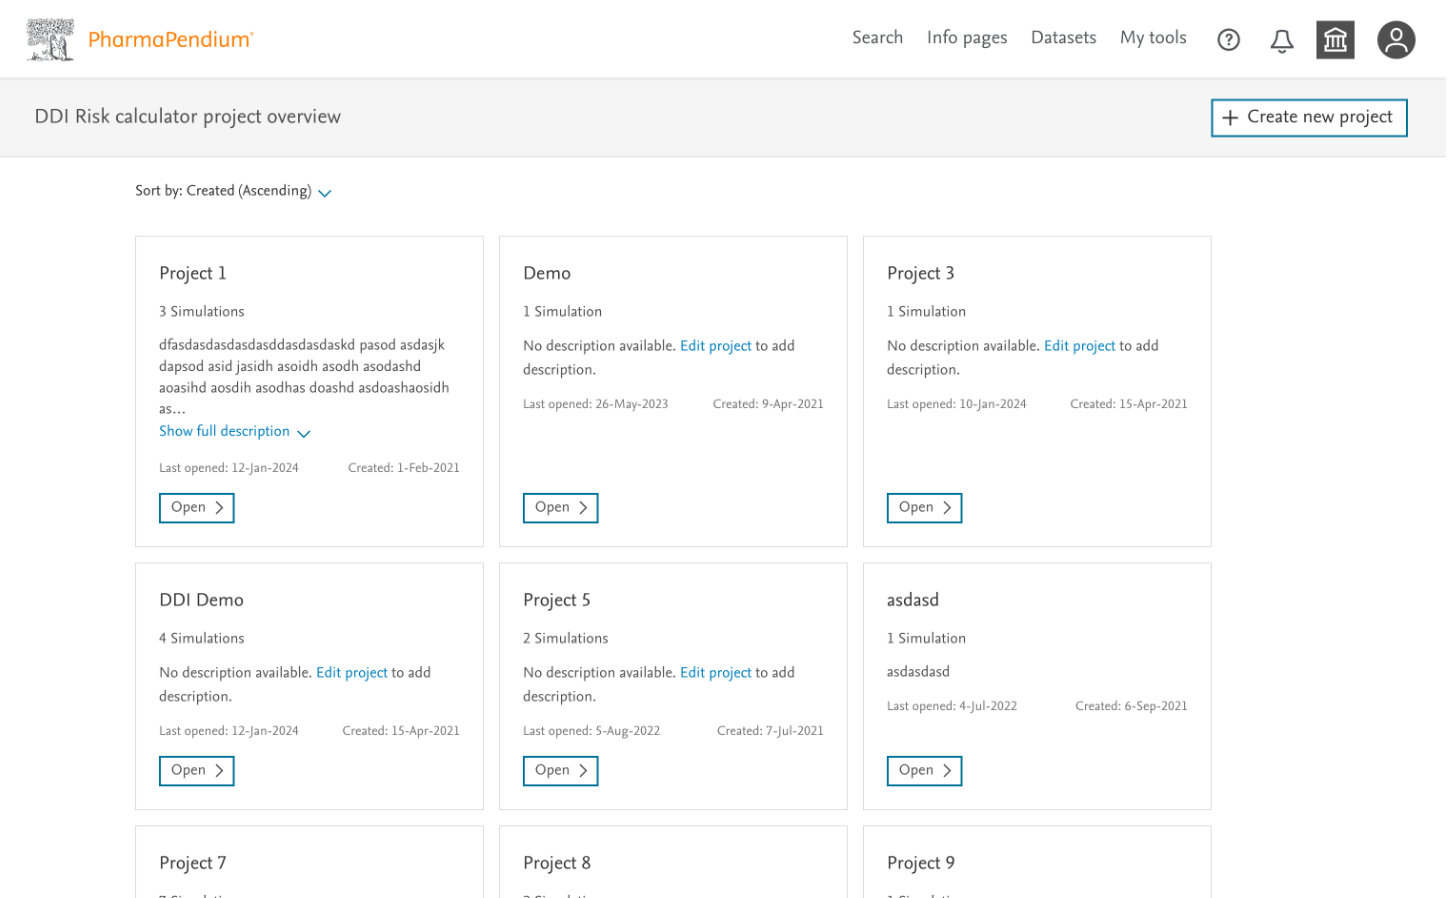Image resolution: width=1449 pixels, height=898 pixels.
Task: Click Edit project link in DDI Demo card
Action: (351, 673)
